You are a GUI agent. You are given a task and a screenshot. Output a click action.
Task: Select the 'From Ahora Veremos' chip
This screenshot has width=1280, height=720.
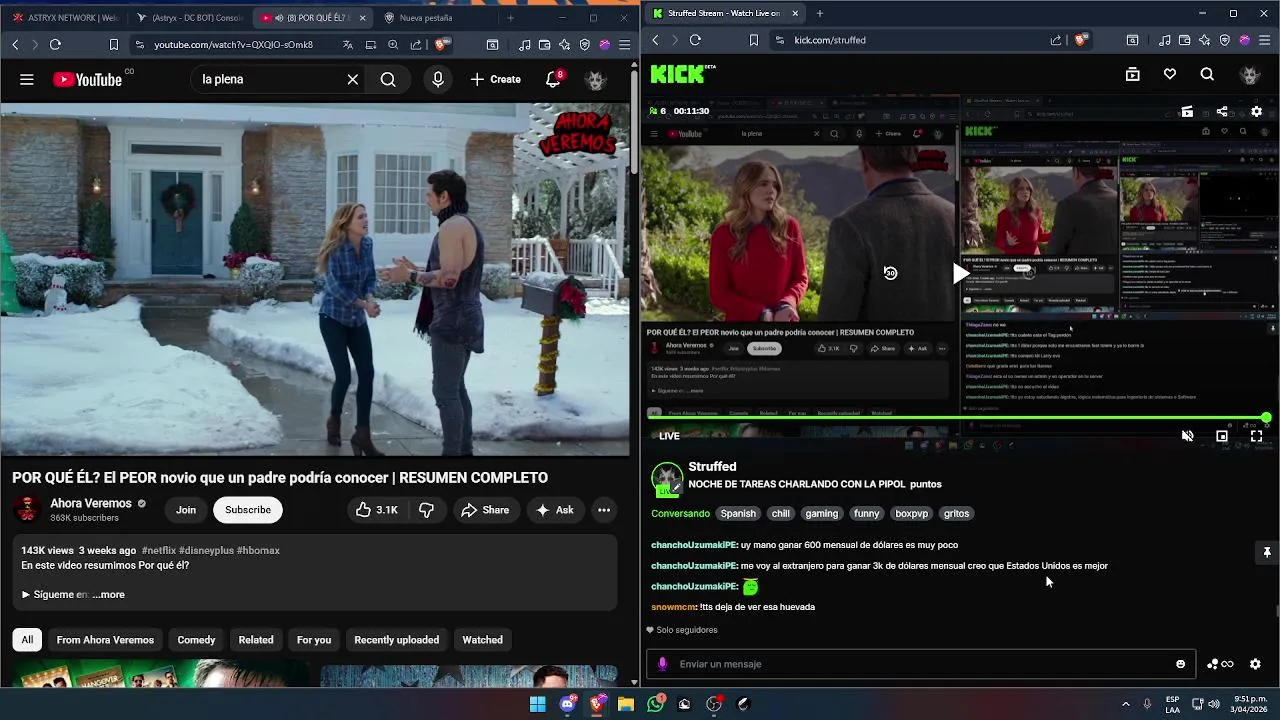pyautogui.click(x=105, y=640)
